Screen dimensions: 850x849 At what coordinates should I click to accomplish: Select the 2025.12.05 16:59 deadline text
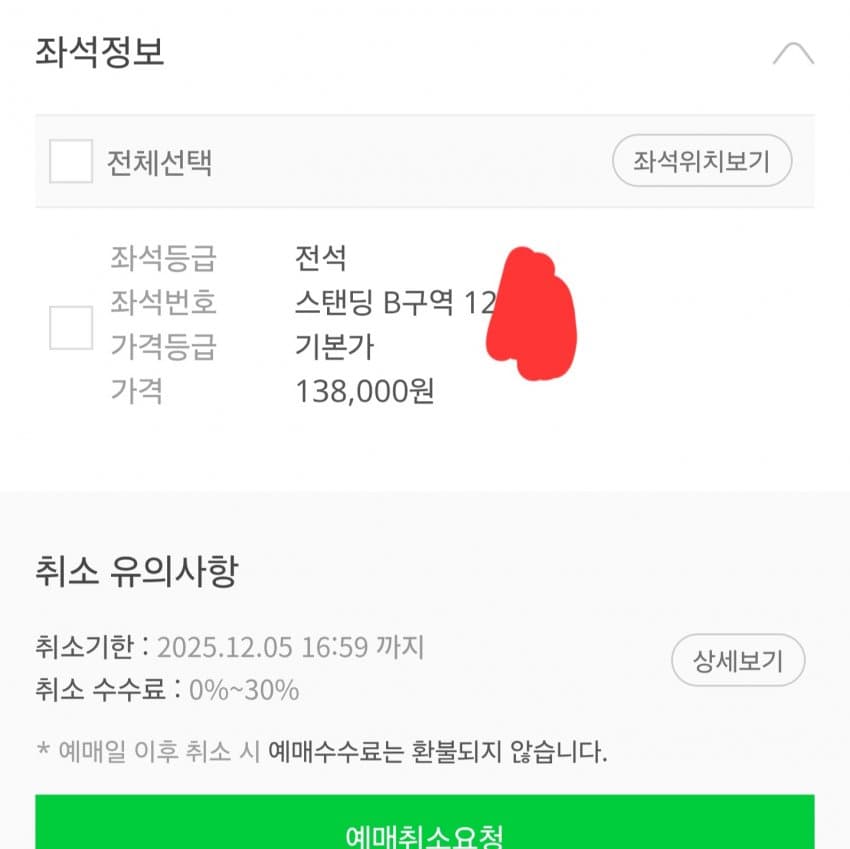click(x=290, y=647)
